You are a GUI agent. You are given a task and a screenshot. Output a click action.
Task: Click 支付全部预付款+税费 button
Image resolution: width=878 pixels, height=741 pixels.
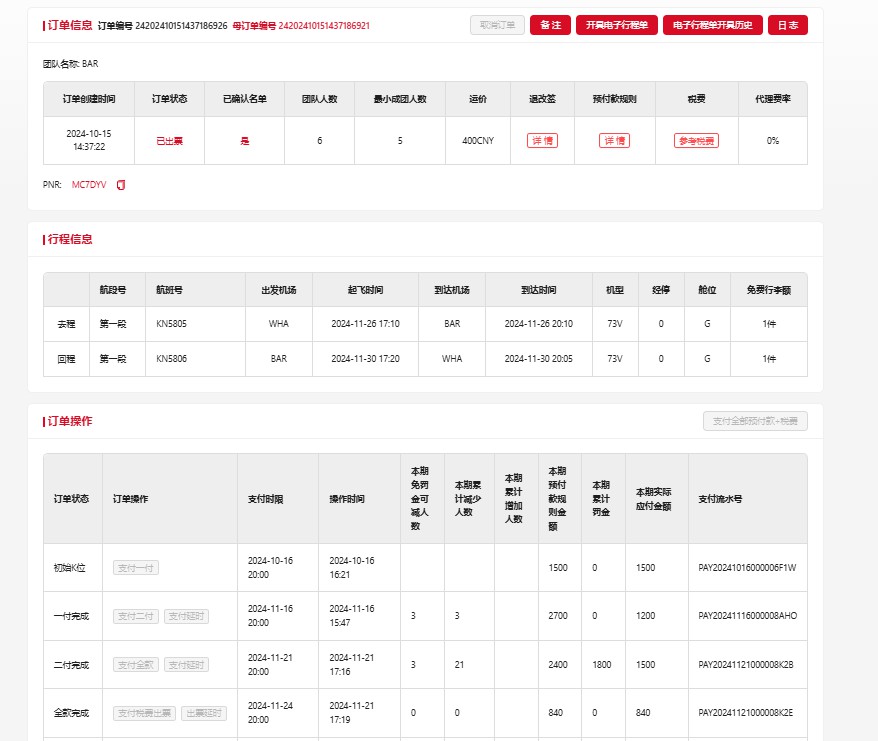755,422
